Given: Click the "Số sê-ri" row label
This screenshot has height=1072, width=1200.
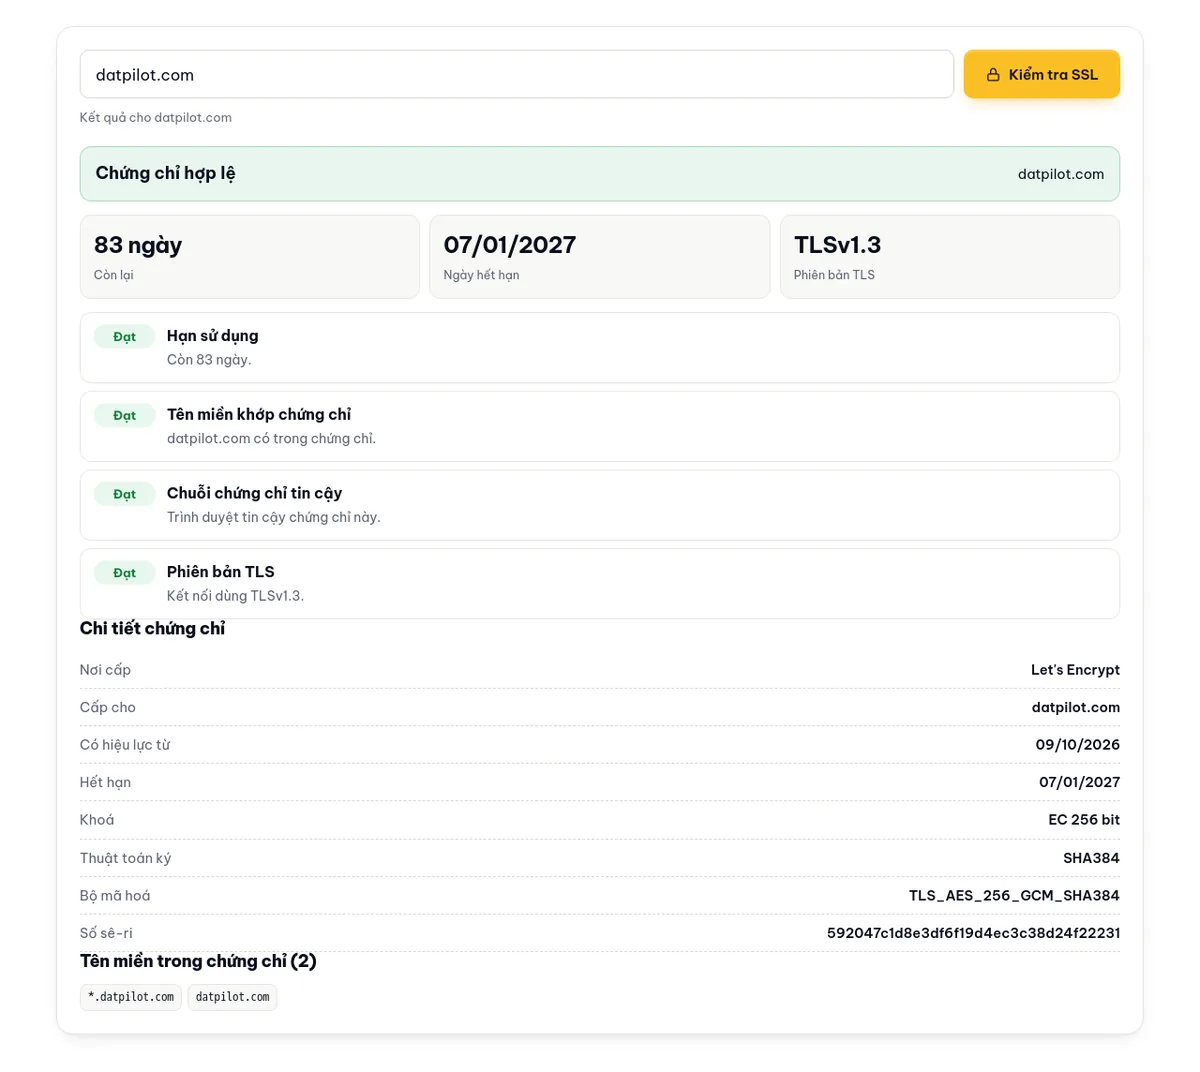Looking at the screenshot, I should (106, 933).
